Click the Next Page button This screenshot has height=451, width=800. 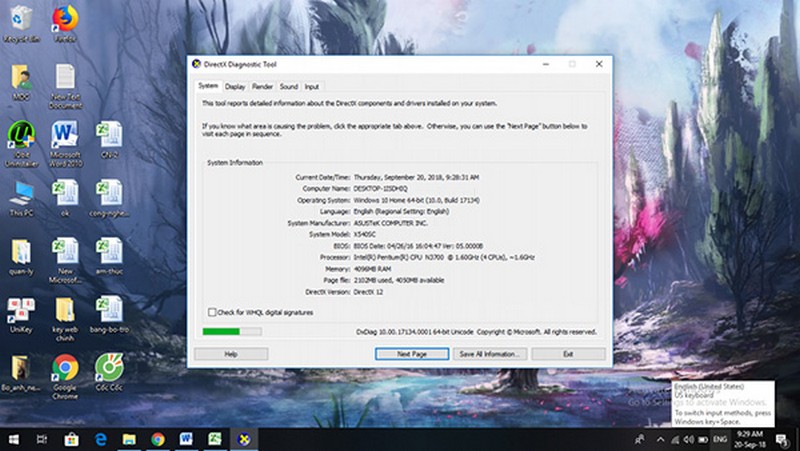pyautogui.click(x=411, y=354)
